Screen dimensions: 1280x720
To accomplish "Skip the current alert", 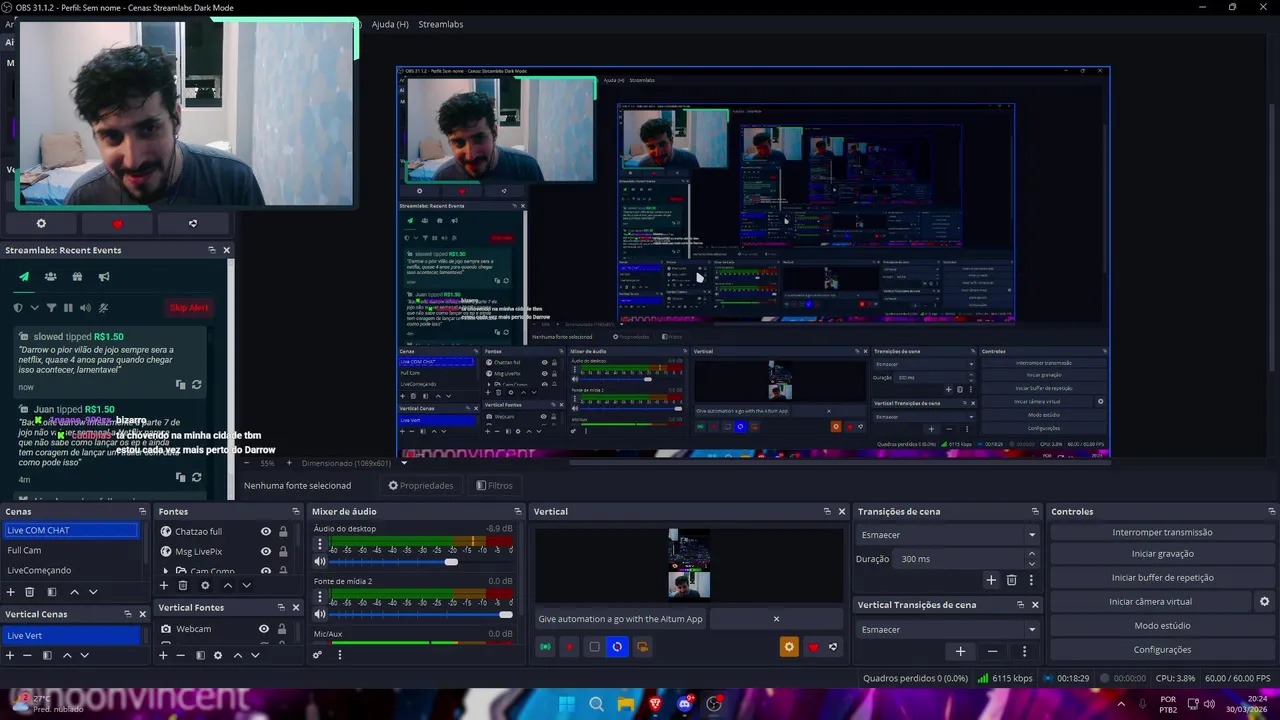I will click(x=189, y=308).
